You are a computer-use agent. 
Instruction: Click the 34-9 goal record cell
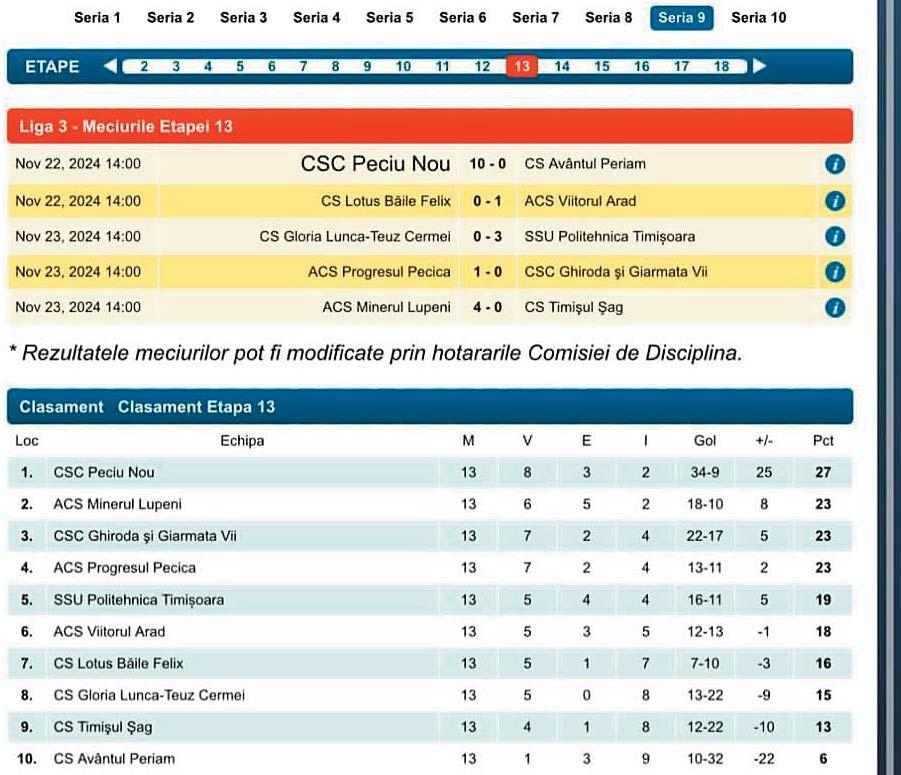[704, 472]
